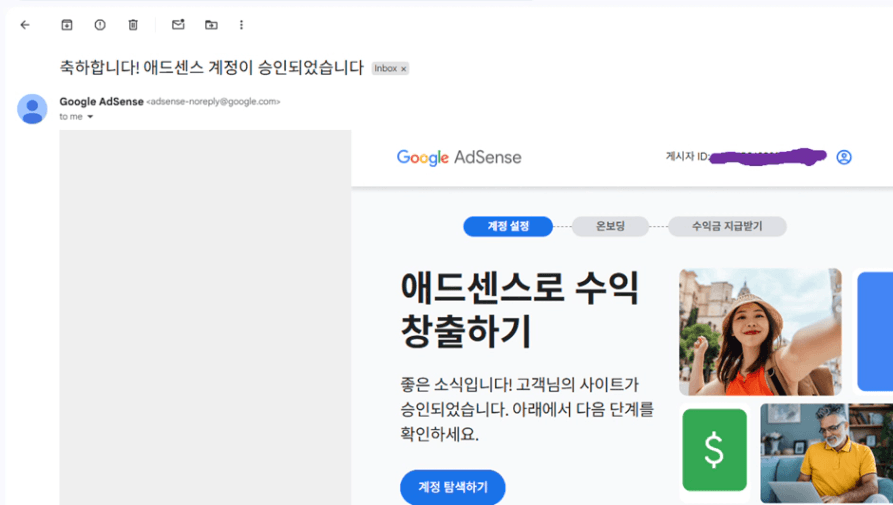This screenshot has width=893, height=505.
Task: Click the woman in hat selfie photo
Action: tap(760, 332)
